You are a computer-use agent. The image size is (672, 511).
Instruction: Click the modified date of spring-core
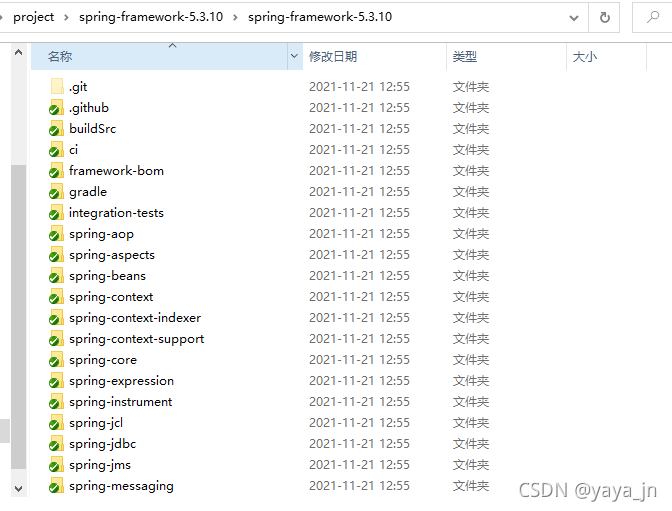(x=359, y=360)
